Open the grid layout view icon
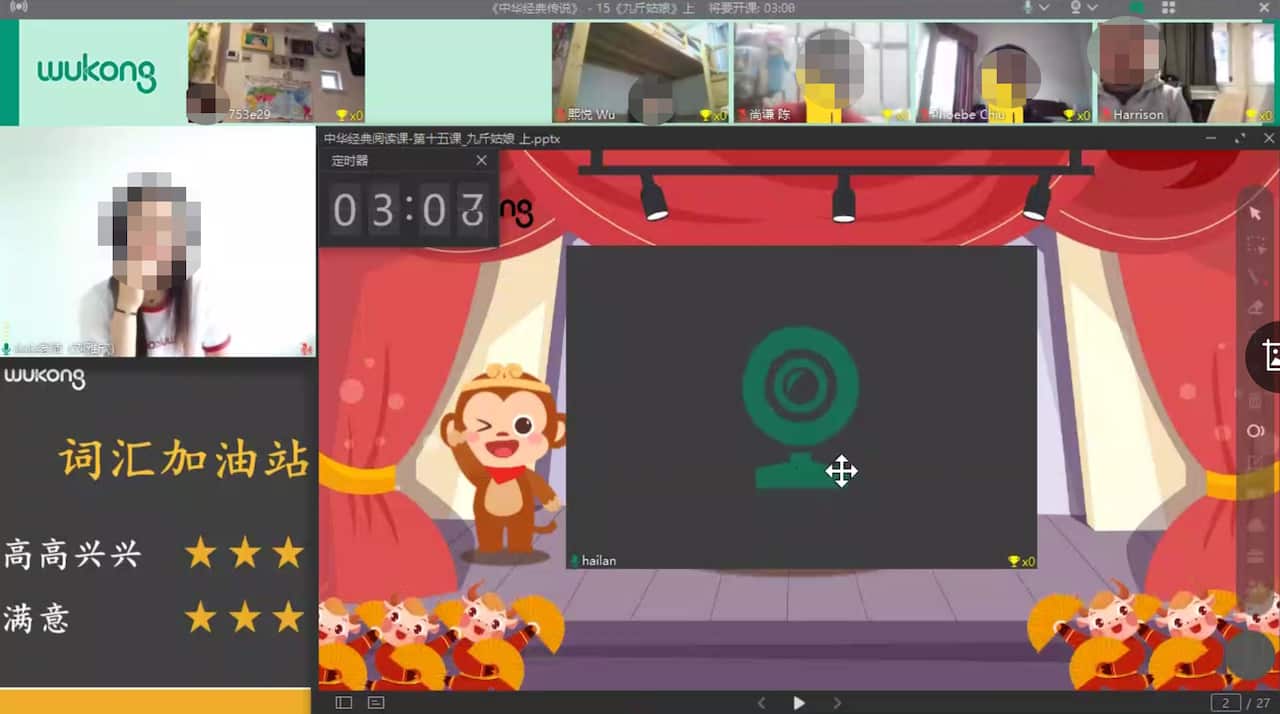 [1168, 8]
